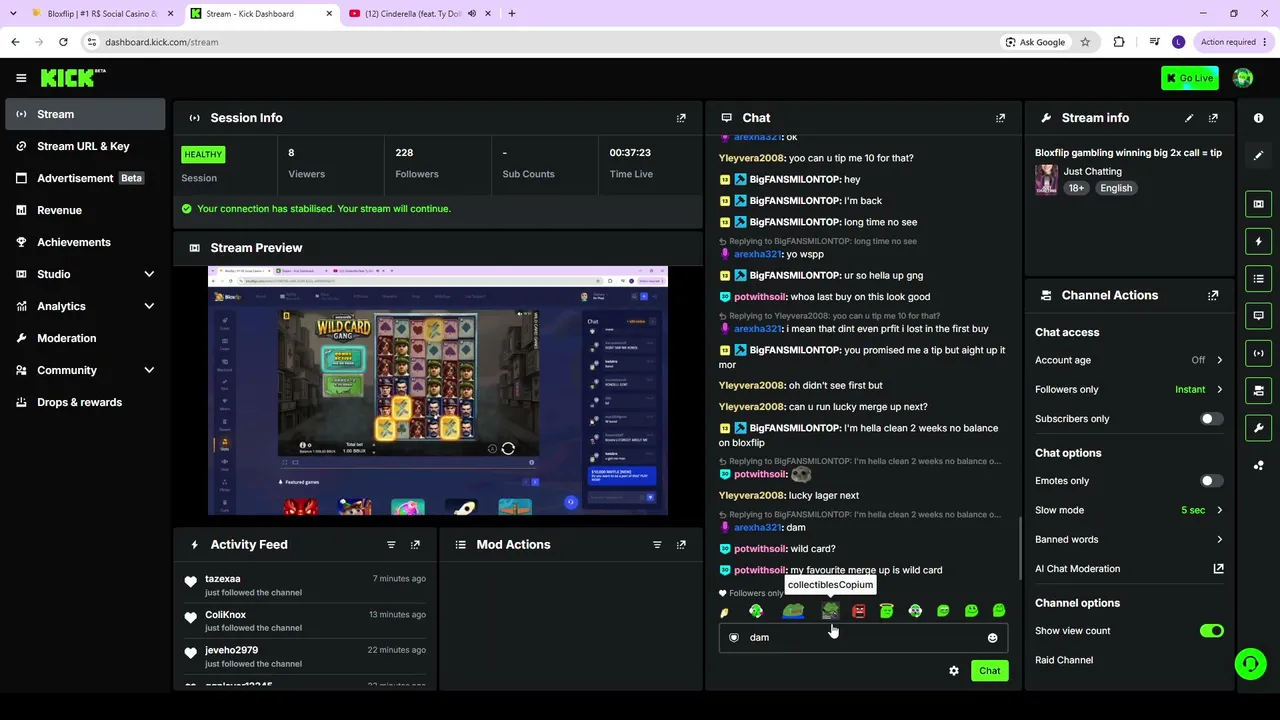Click the chat message input field

click(862, 638)
